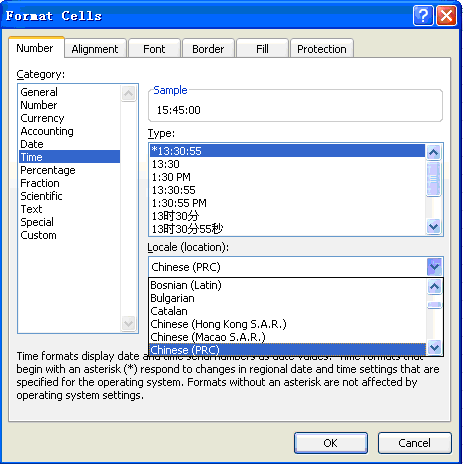463x464 pixels.
Task: Choose the Fraction category
Action: [69, 183]
